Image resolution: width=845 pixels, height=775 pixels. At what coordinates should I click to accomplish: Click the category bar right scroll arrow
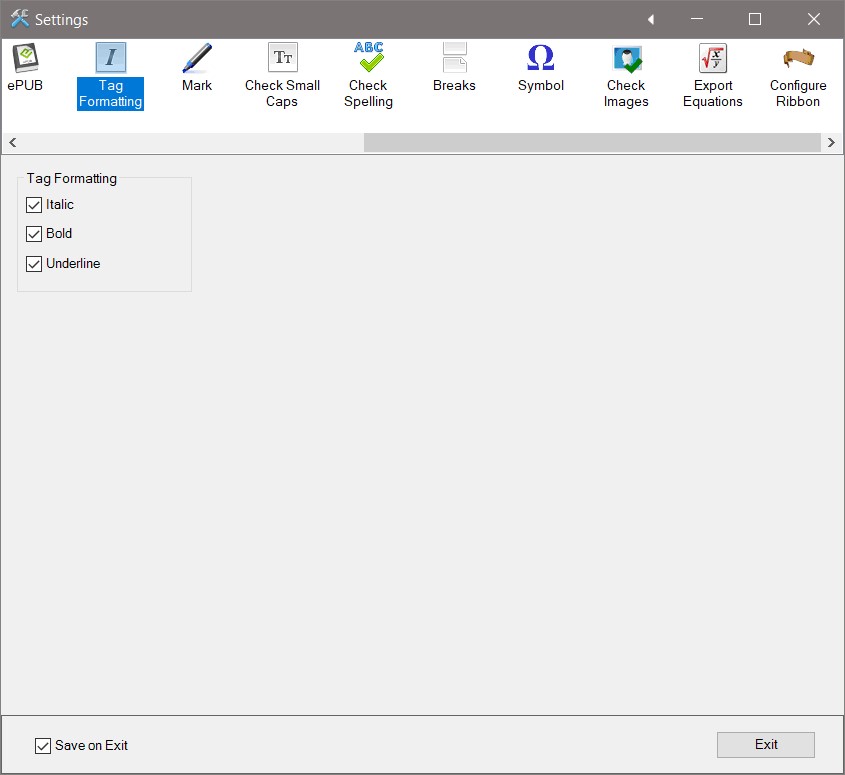coord(831,143)
